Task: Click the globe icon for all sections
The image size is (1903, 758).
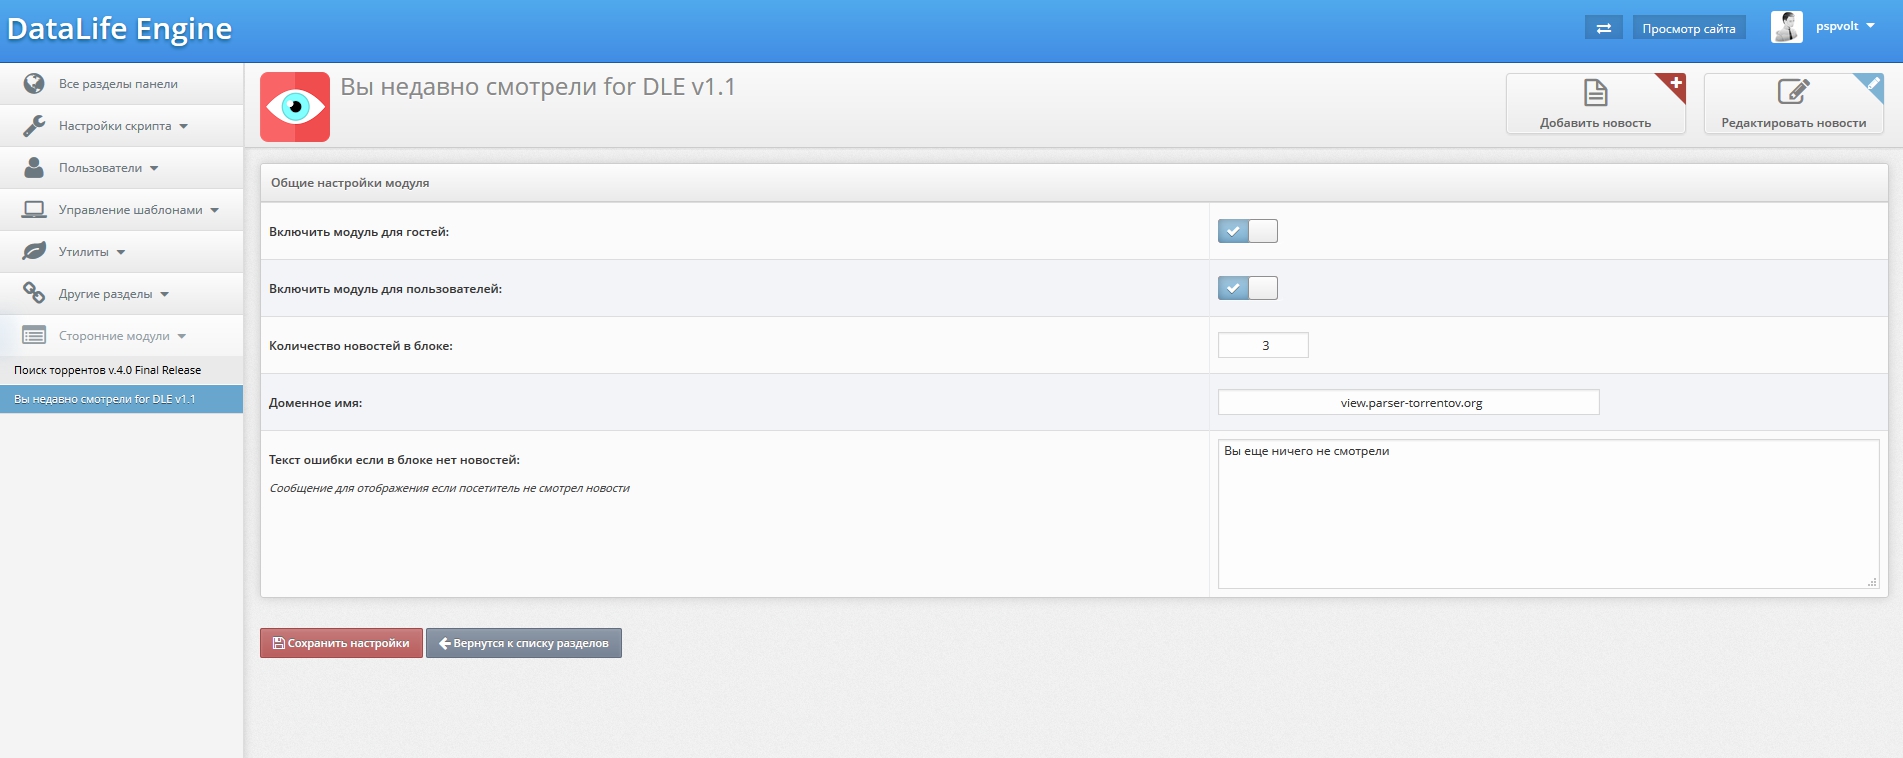Action: 34,83
